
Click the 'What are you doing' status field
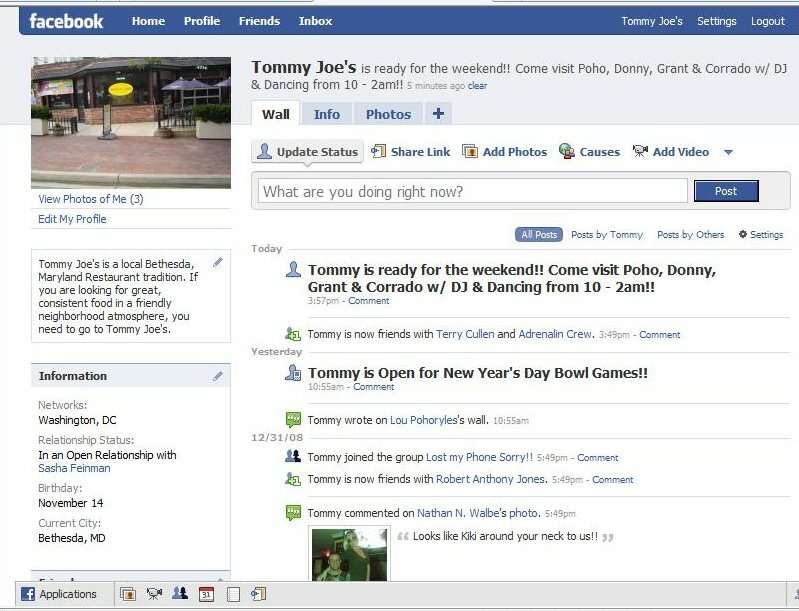click(472, 191)
